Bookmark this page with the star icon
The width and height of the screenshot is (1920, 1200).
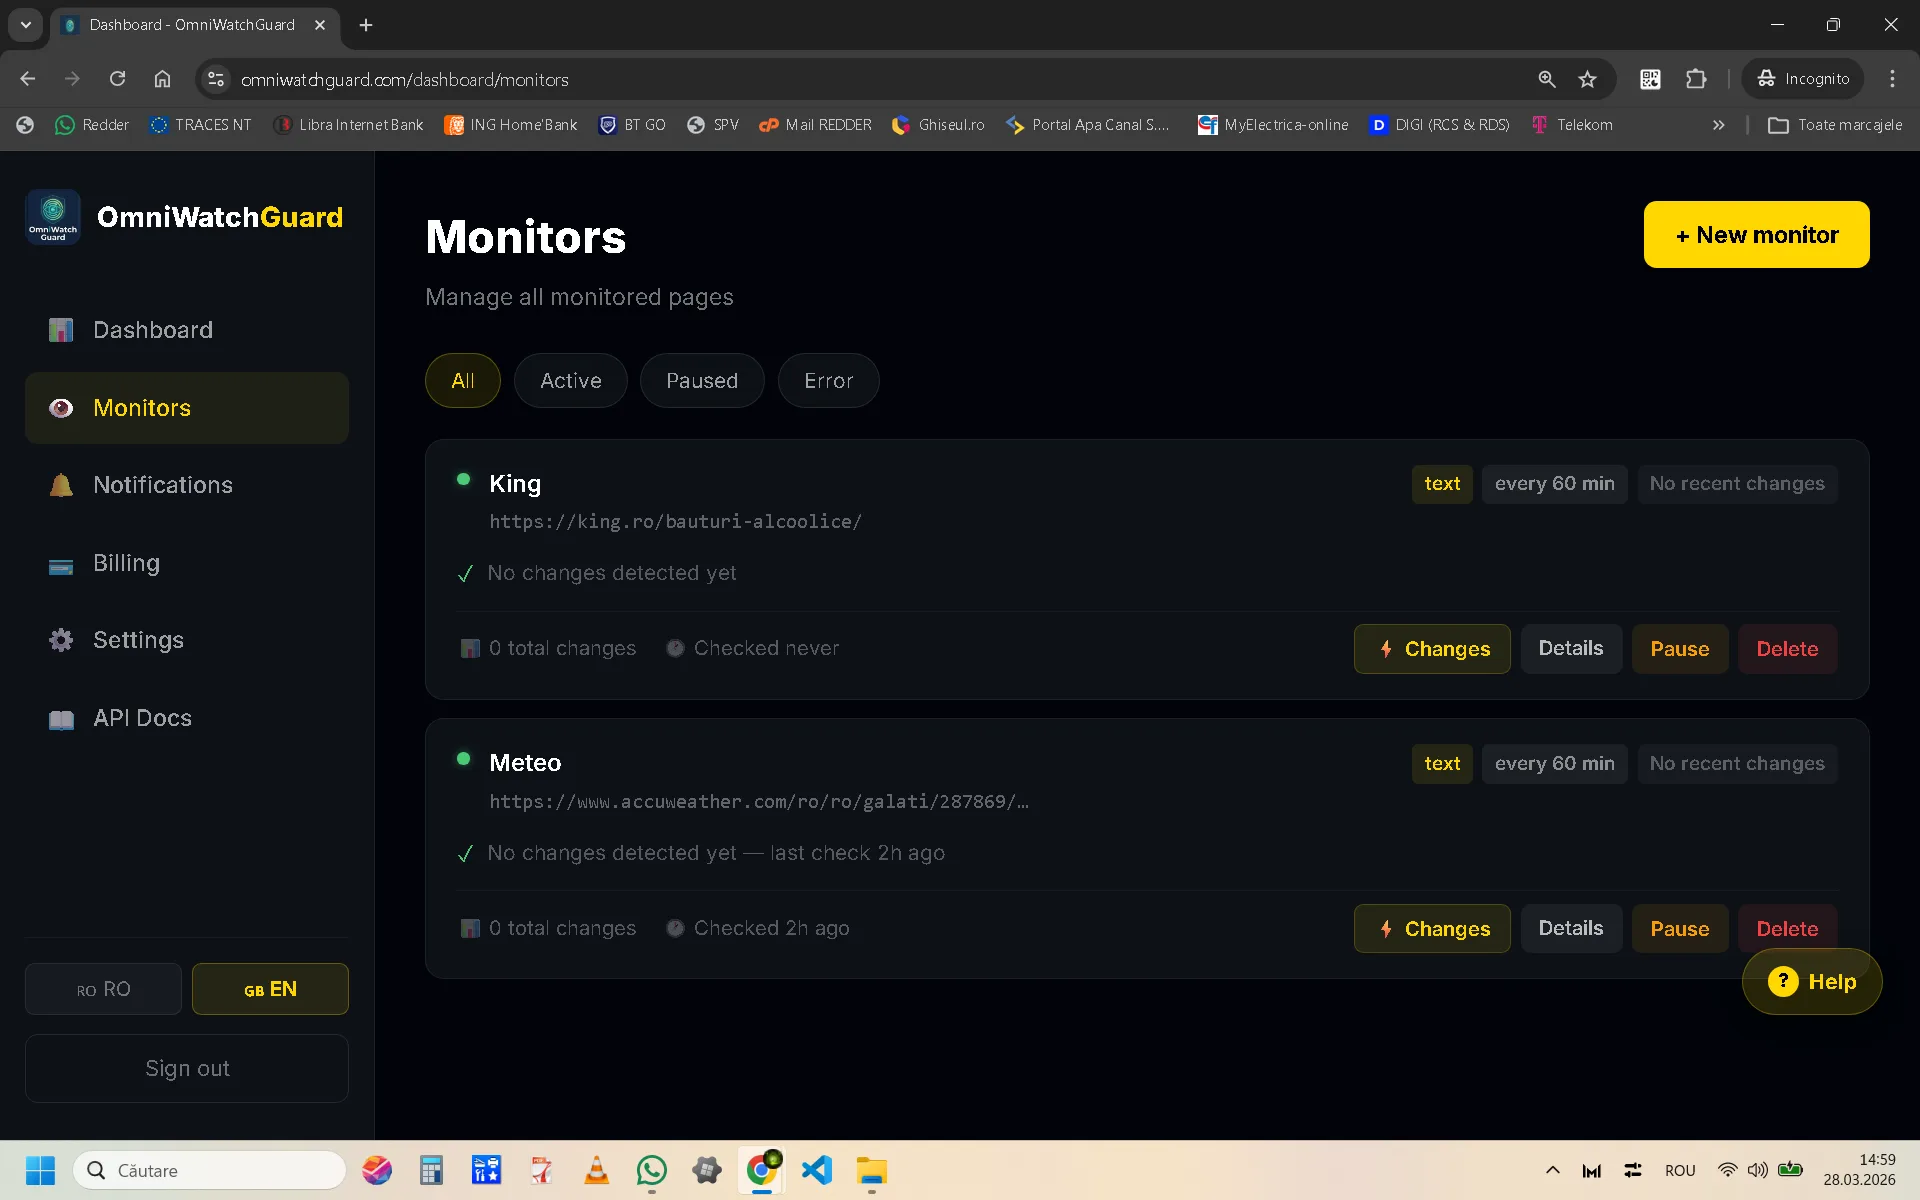point(1587,79)
